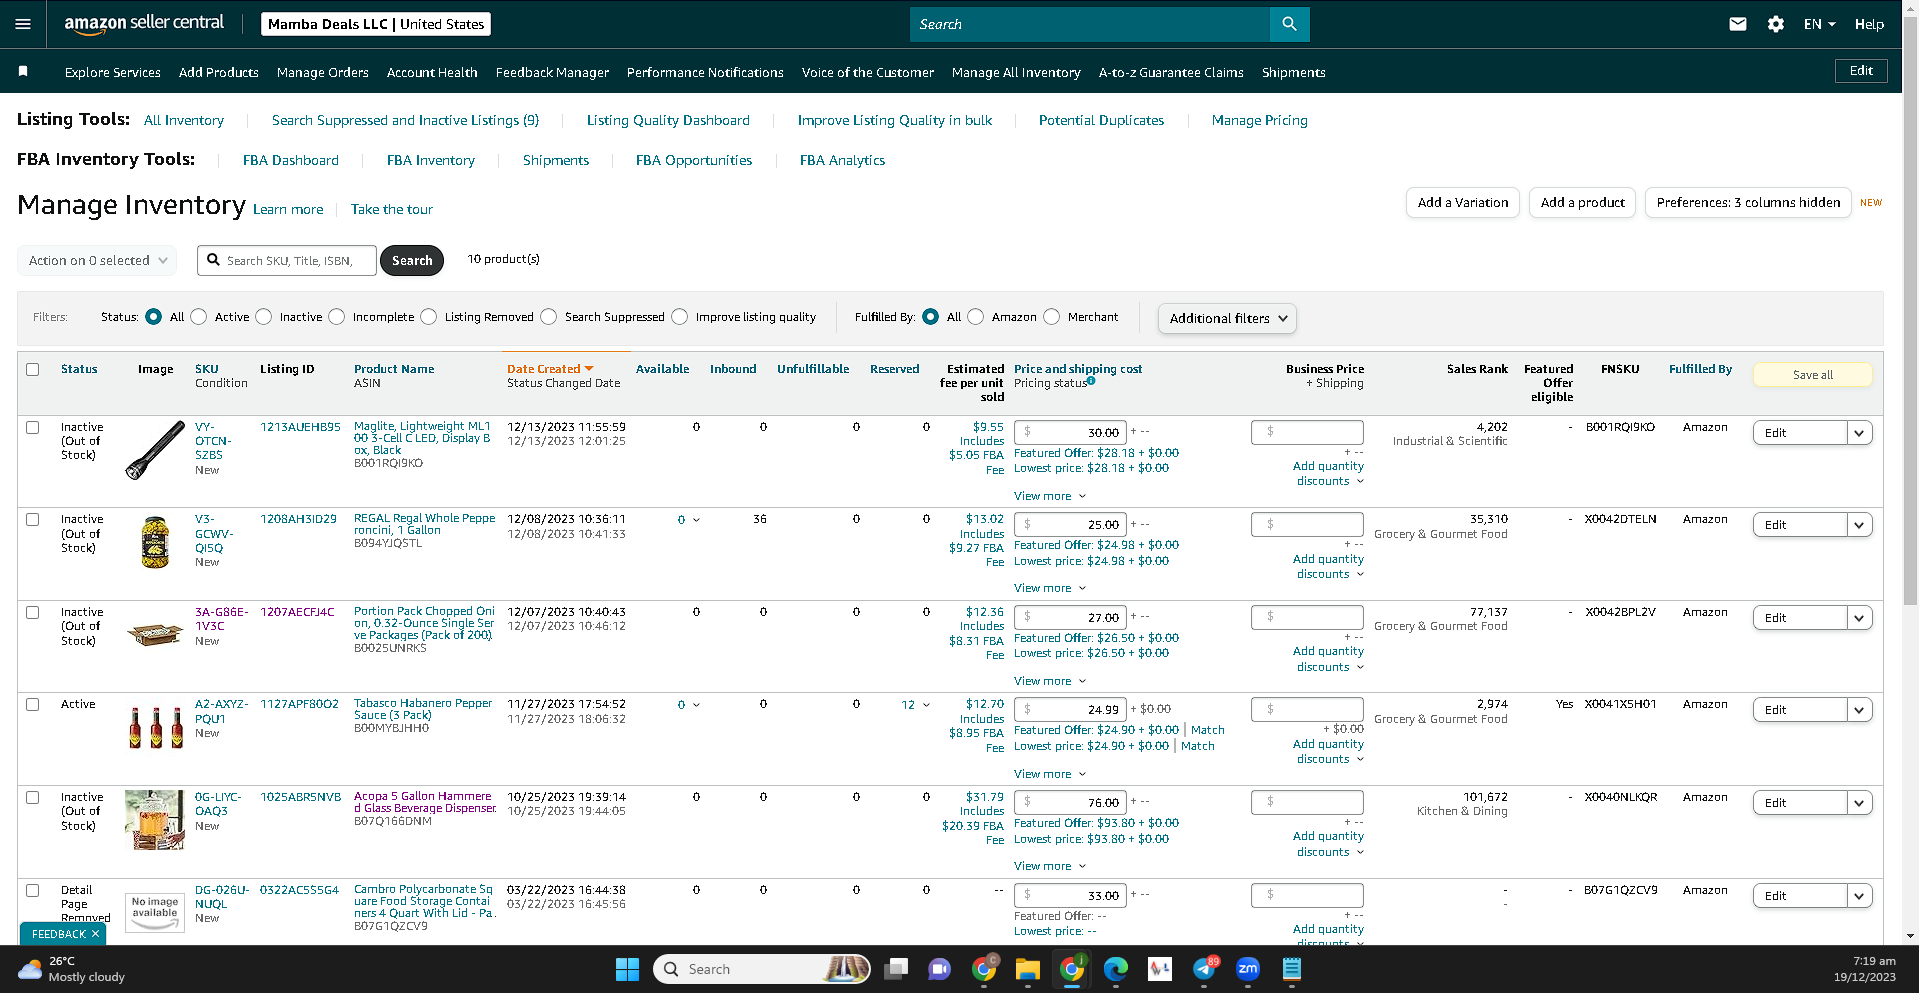Open the Windows Start menu

pos(627,969)
